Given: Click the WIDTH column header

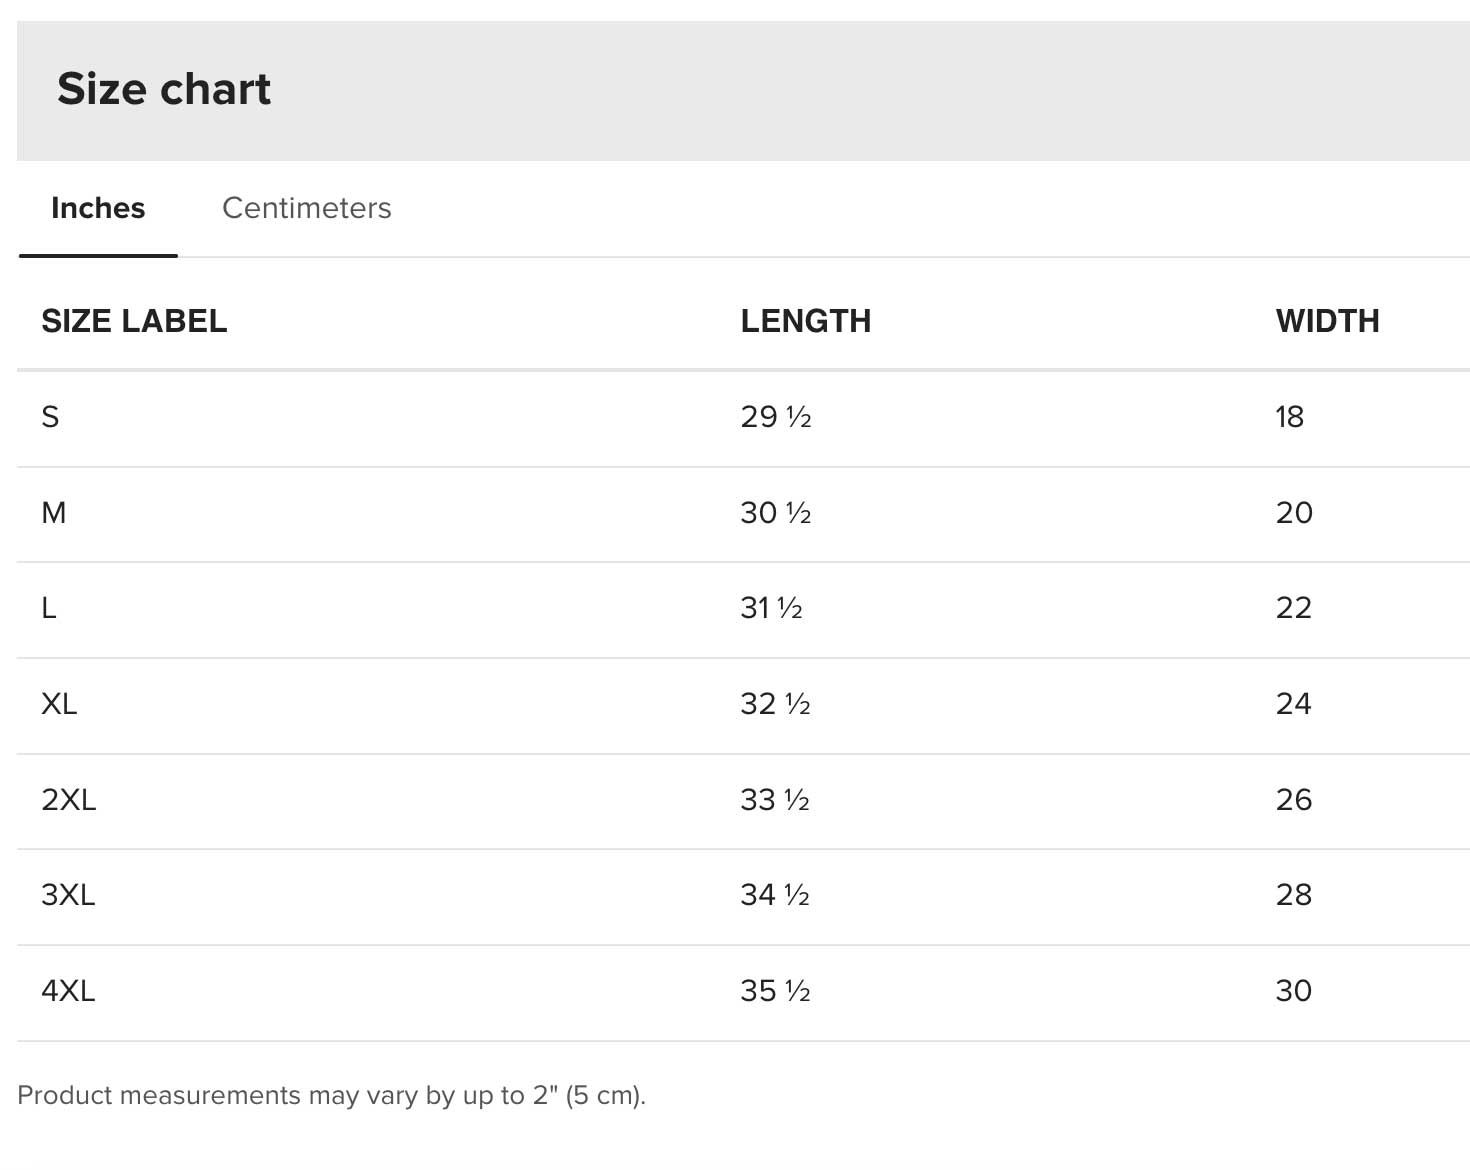Looking at the screenshot, I should pyautogui.click(x=1327, y=321).
